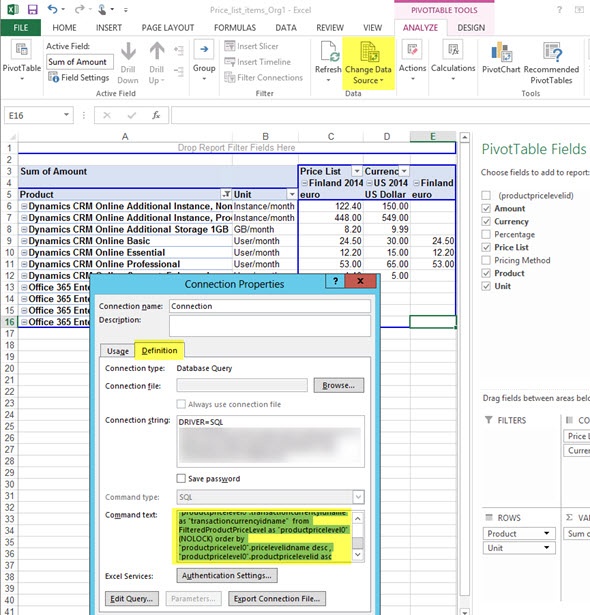Open Unit dropdown in ROWS area
590x615 pixels.
point(546,548)
